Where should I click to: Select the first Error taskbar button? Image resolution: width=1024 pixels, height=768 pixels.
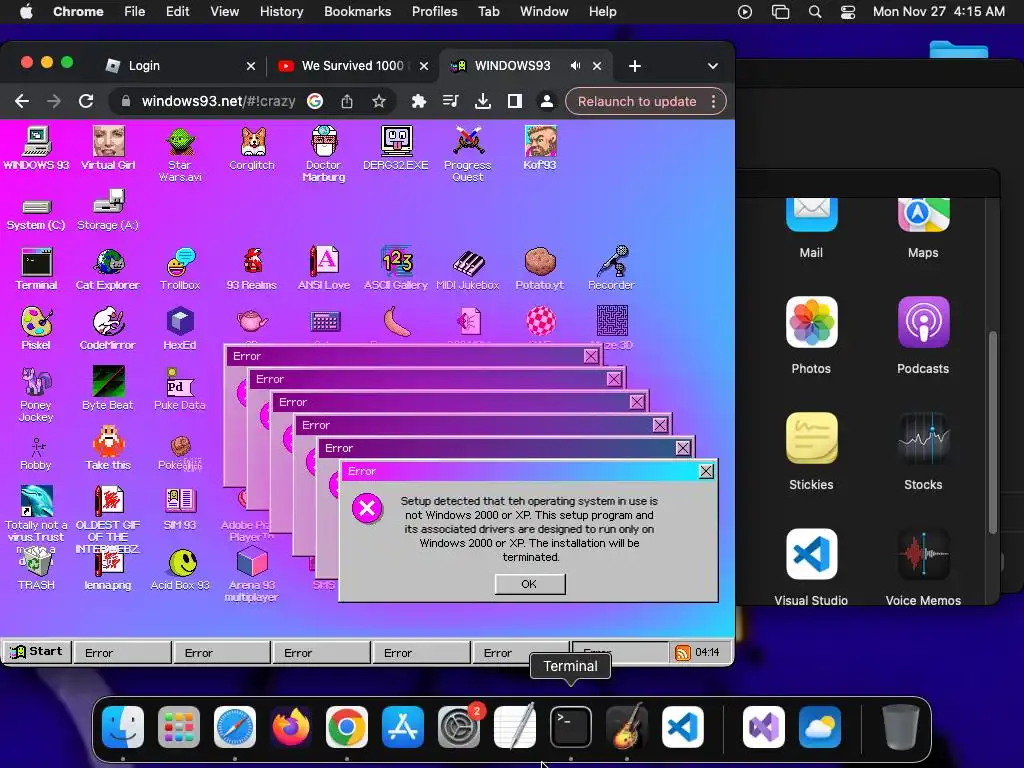click(x=123, y=652)
